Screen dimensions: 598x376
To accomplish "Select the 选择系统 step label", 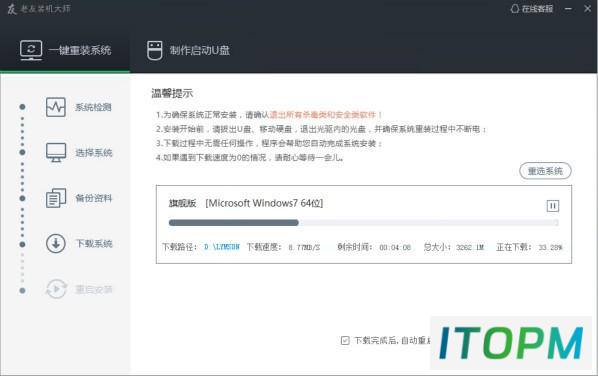I will point(94,153).
